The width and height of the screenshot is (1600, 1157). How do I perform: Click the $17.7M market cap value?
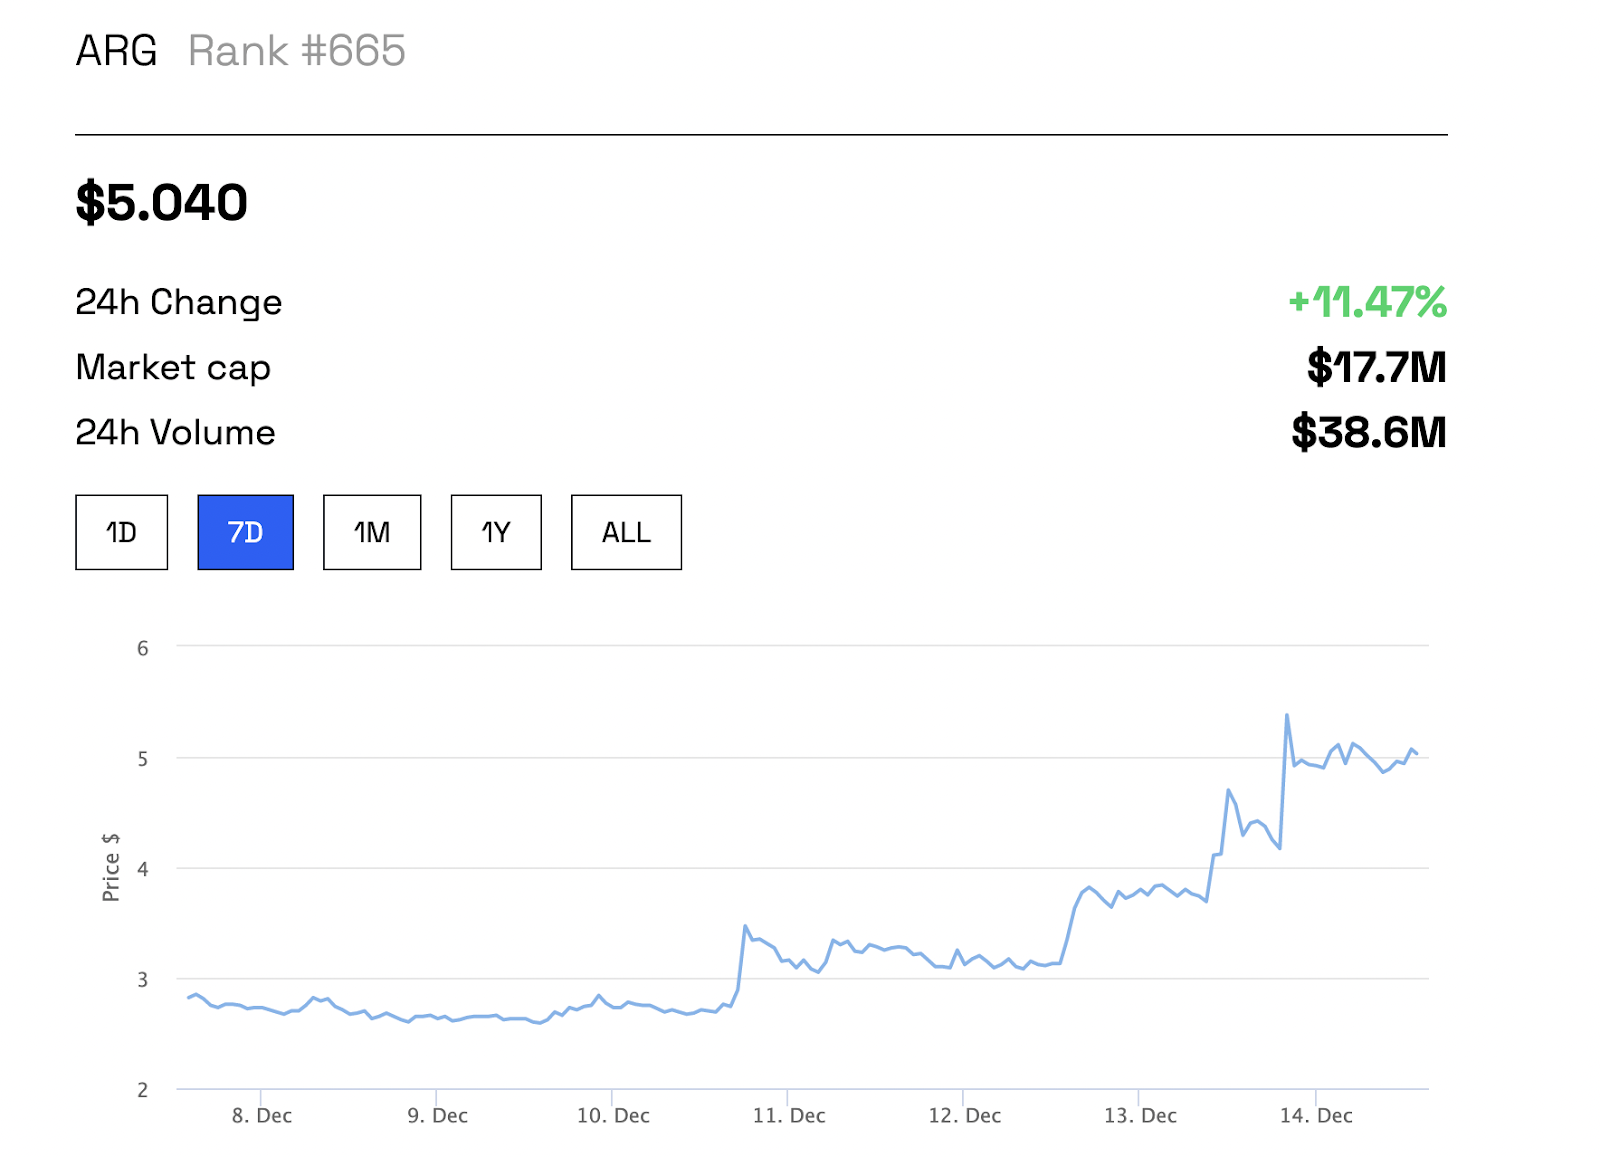(1376, 367)
